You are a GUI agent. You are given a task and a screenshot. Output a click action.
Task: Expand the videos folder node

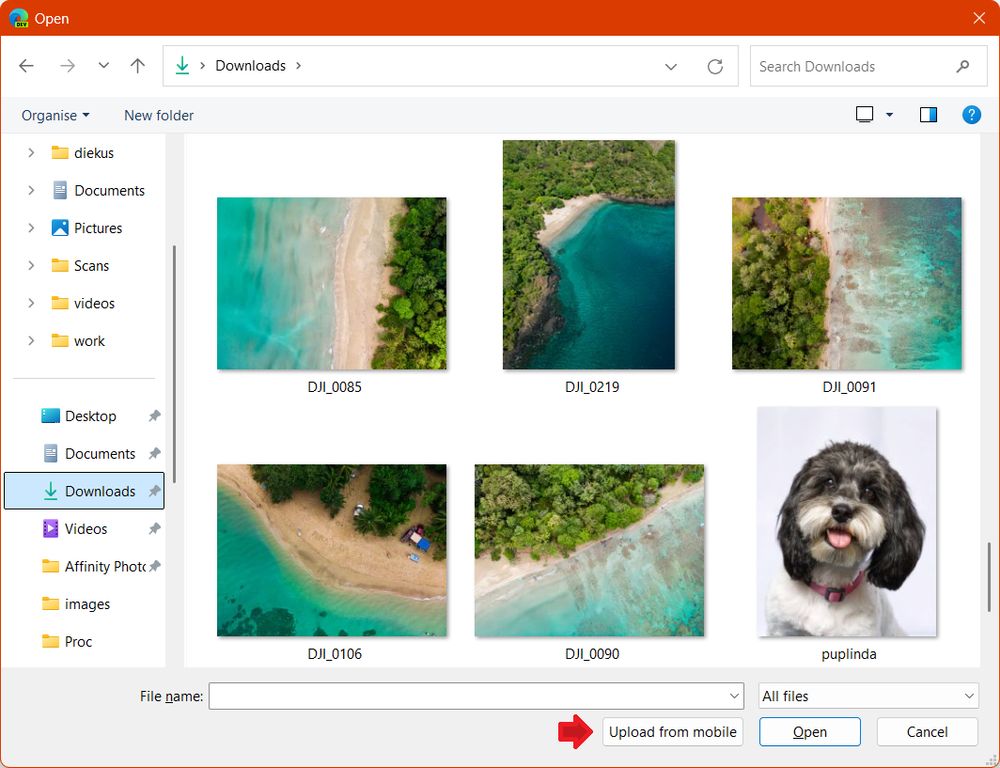31,304
